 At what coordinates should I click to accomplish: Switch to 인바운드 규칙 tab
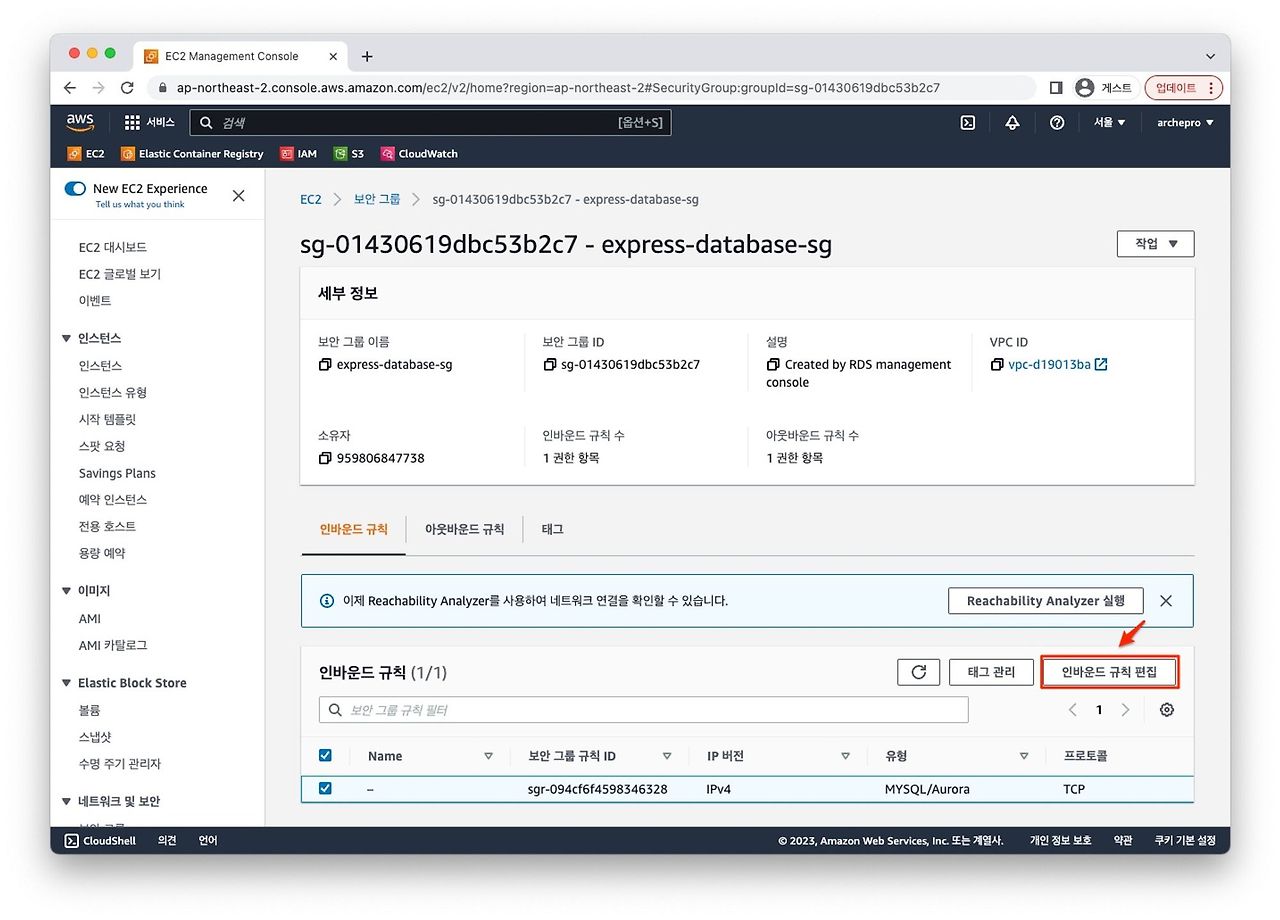click(x=353, y=529)
